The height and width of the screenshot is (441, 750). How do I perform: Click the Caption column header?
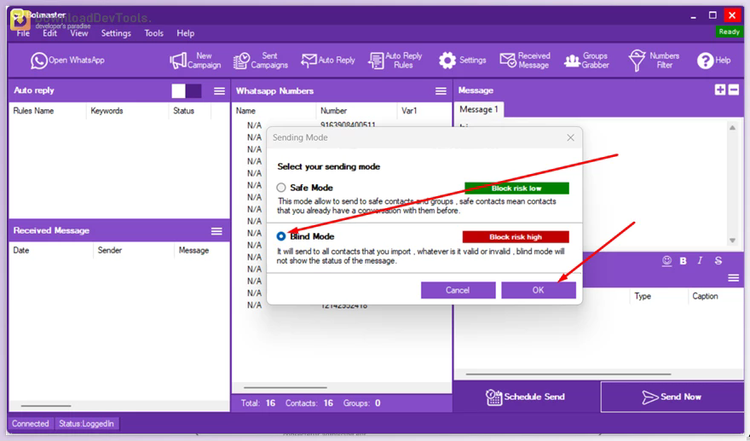click(x=705, y=296)
